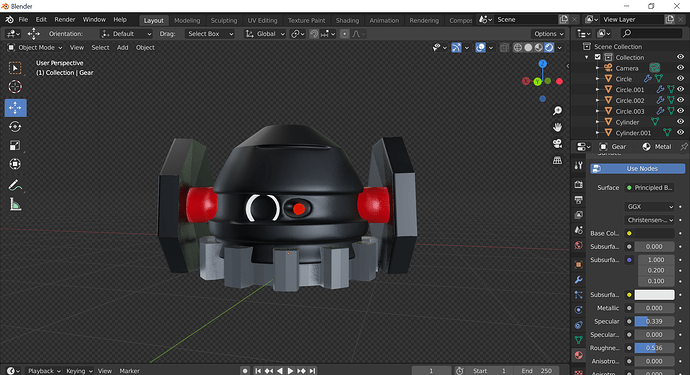Select the Select Box tool icon
690x375 pixels.
pos(15,68)
